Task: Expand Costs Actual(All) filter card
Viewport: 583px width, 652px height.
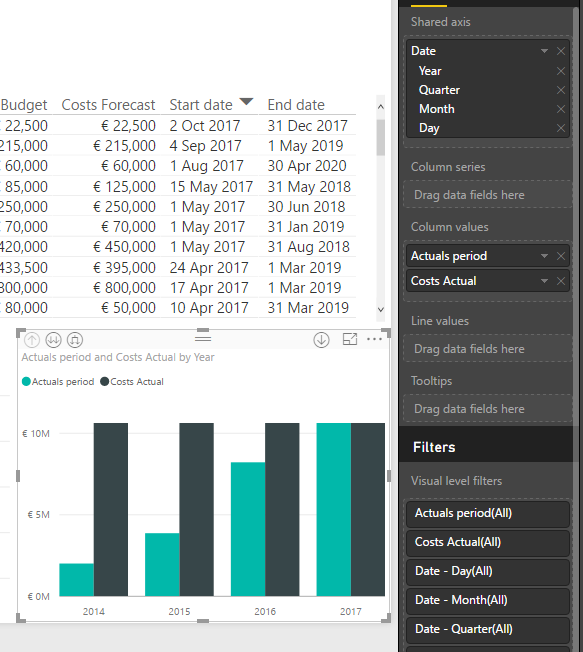Action: point(487,543)
